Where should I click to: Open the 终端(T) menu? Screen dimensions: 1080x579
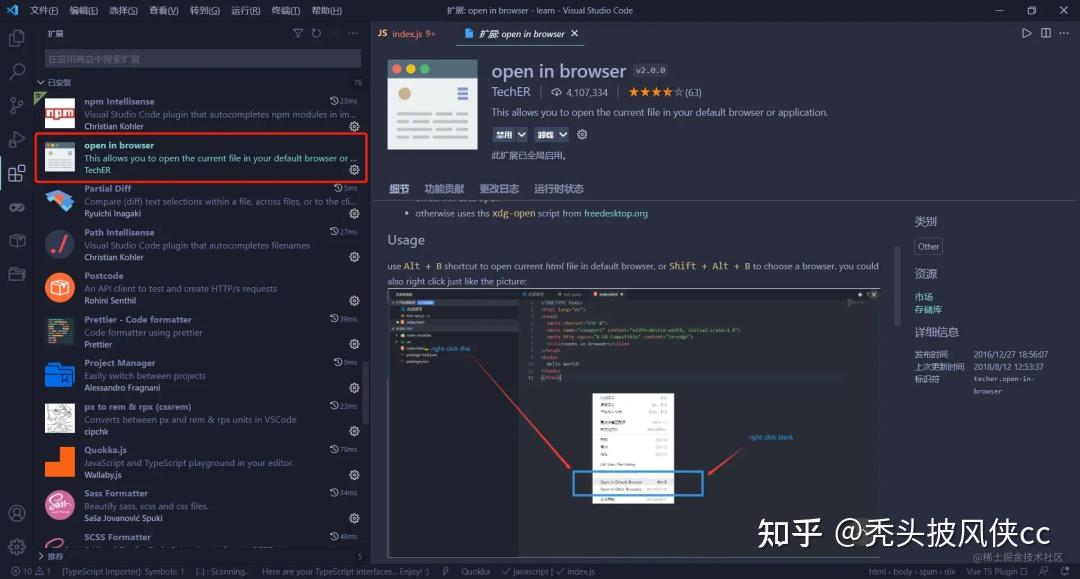pos(286,10)
